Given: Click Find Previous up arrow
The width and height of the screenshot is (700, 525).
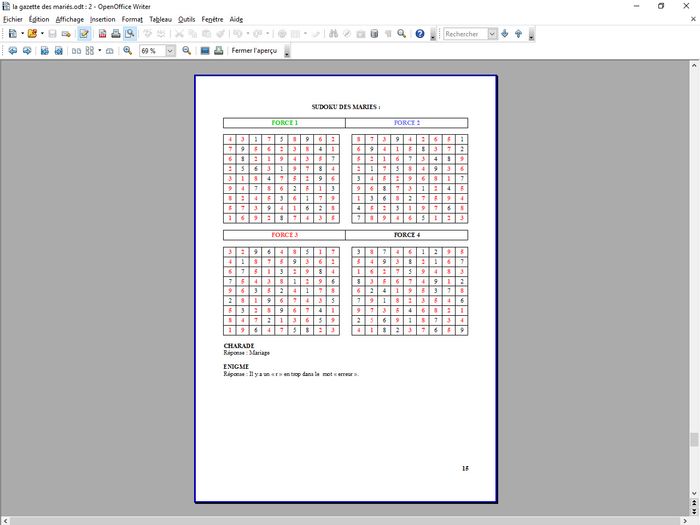Looking at the screenshot, I should click(x=518, y=33).
